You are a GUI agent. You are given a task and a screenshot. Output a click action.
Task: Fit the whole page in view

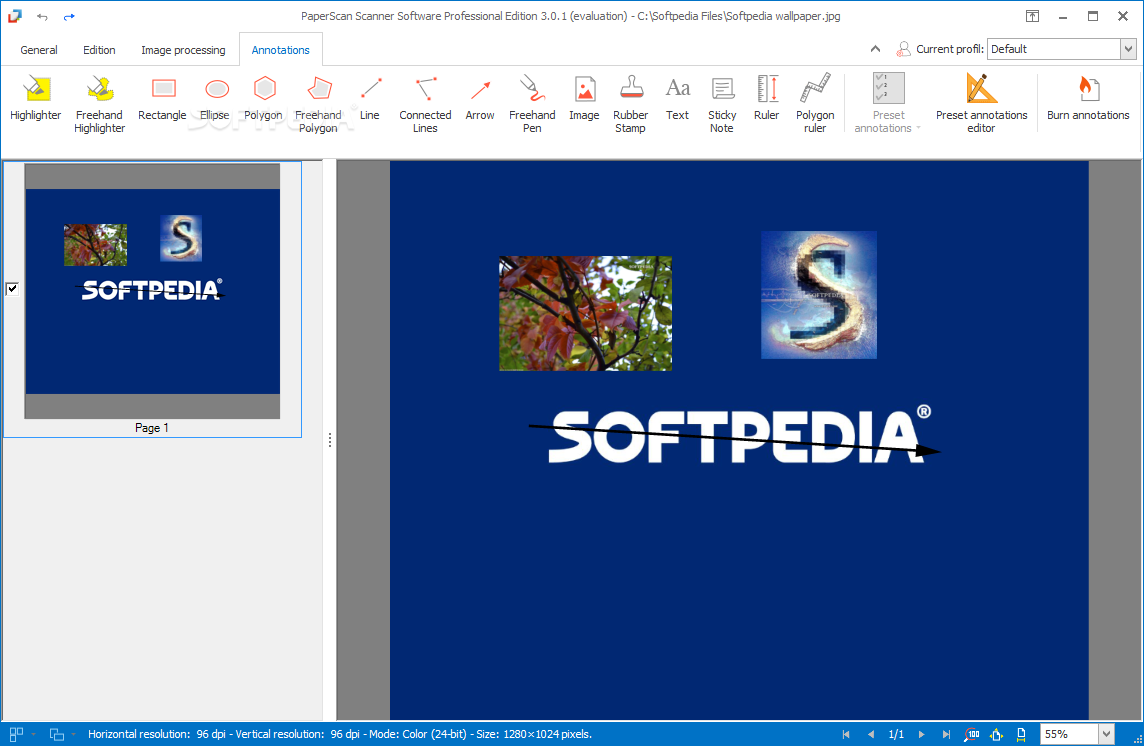point(997,734)
